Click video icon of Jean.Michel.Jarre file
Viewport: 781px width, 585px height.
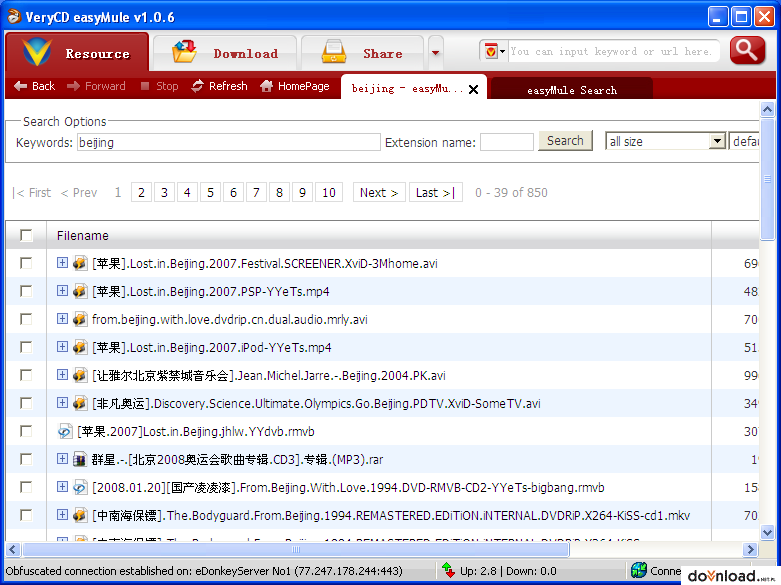80,375
